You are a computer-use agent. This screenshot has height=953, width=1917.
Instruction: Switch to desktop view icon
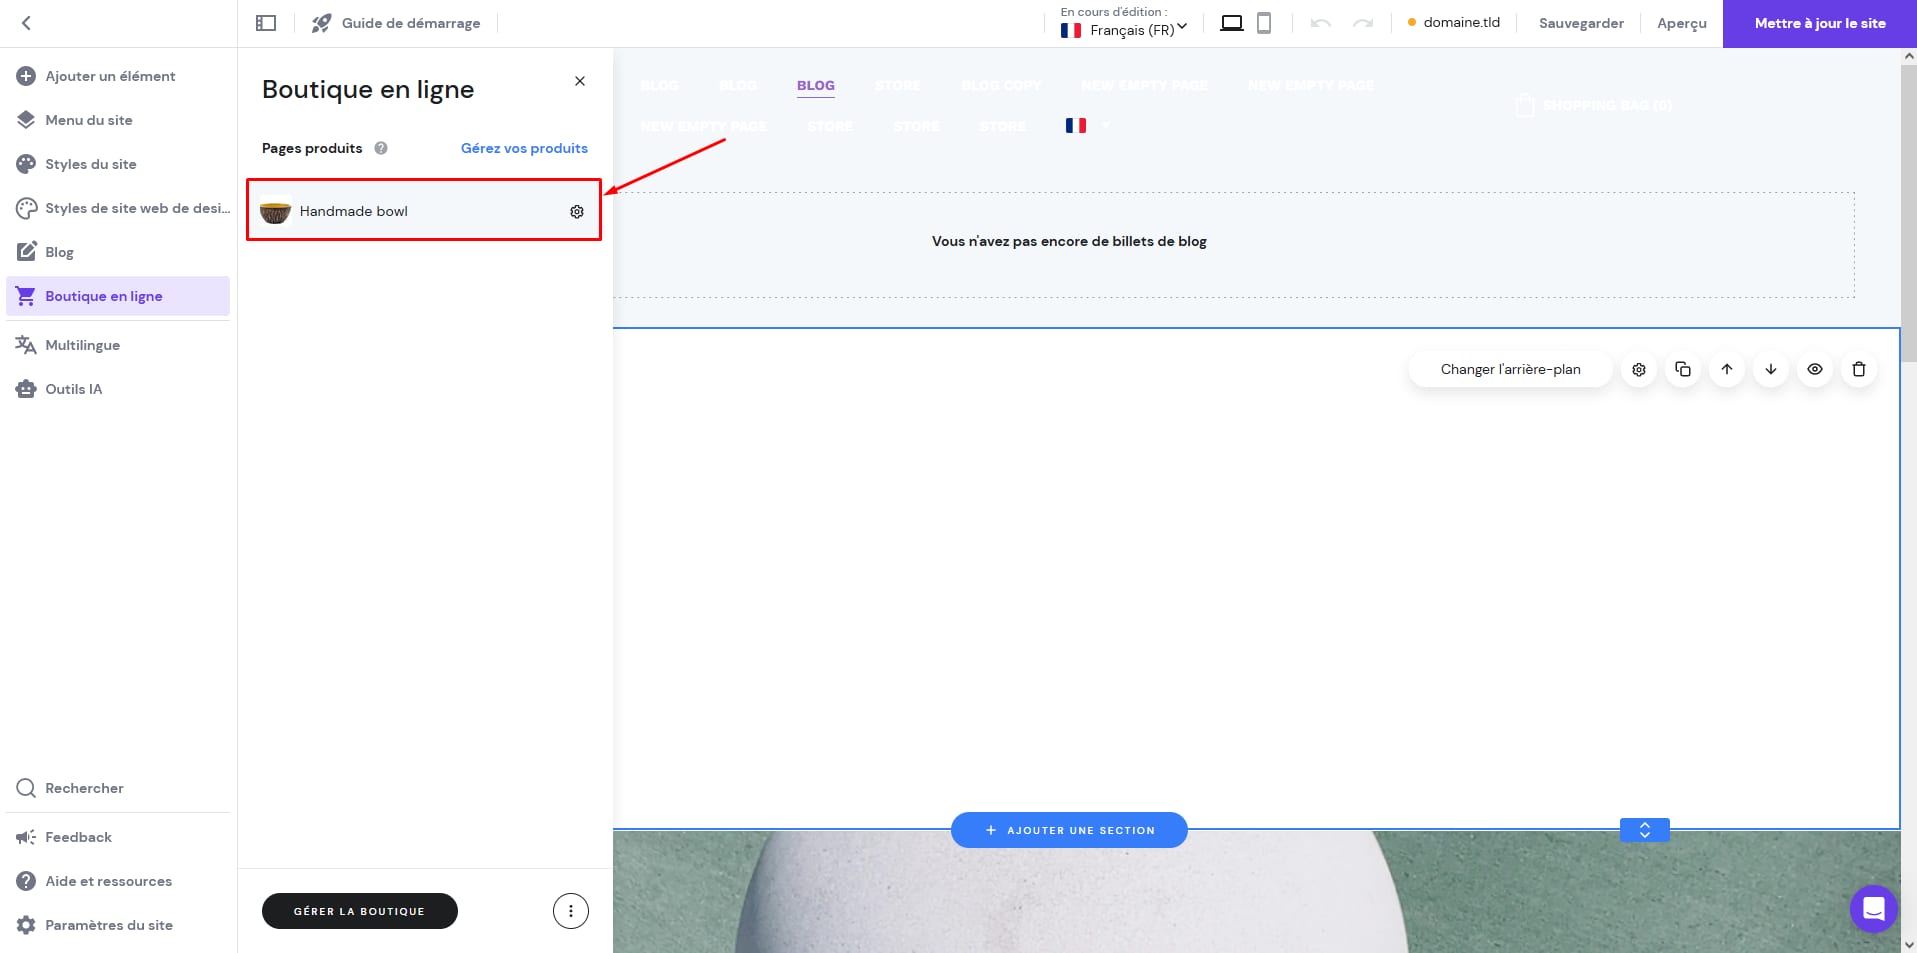1231,23
